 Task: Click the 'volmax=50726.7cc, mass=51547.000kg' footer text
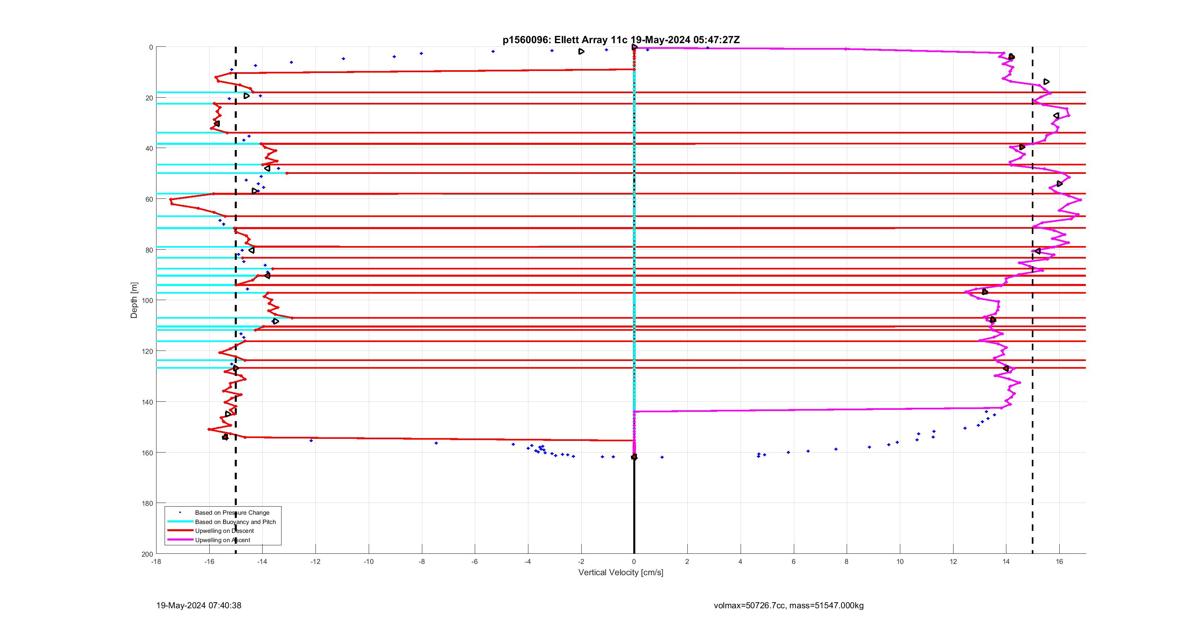788,605
